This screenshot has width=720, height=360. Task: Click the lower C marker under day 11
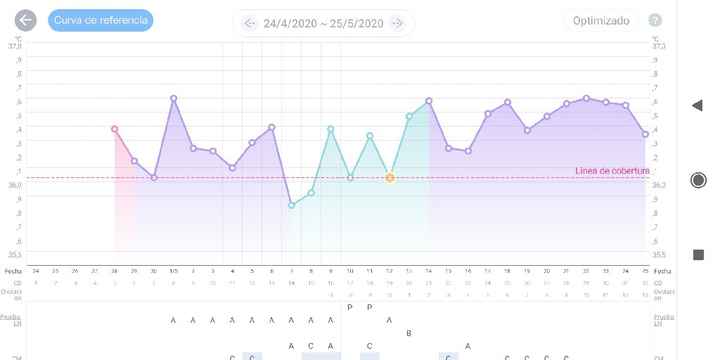[370, 346]
